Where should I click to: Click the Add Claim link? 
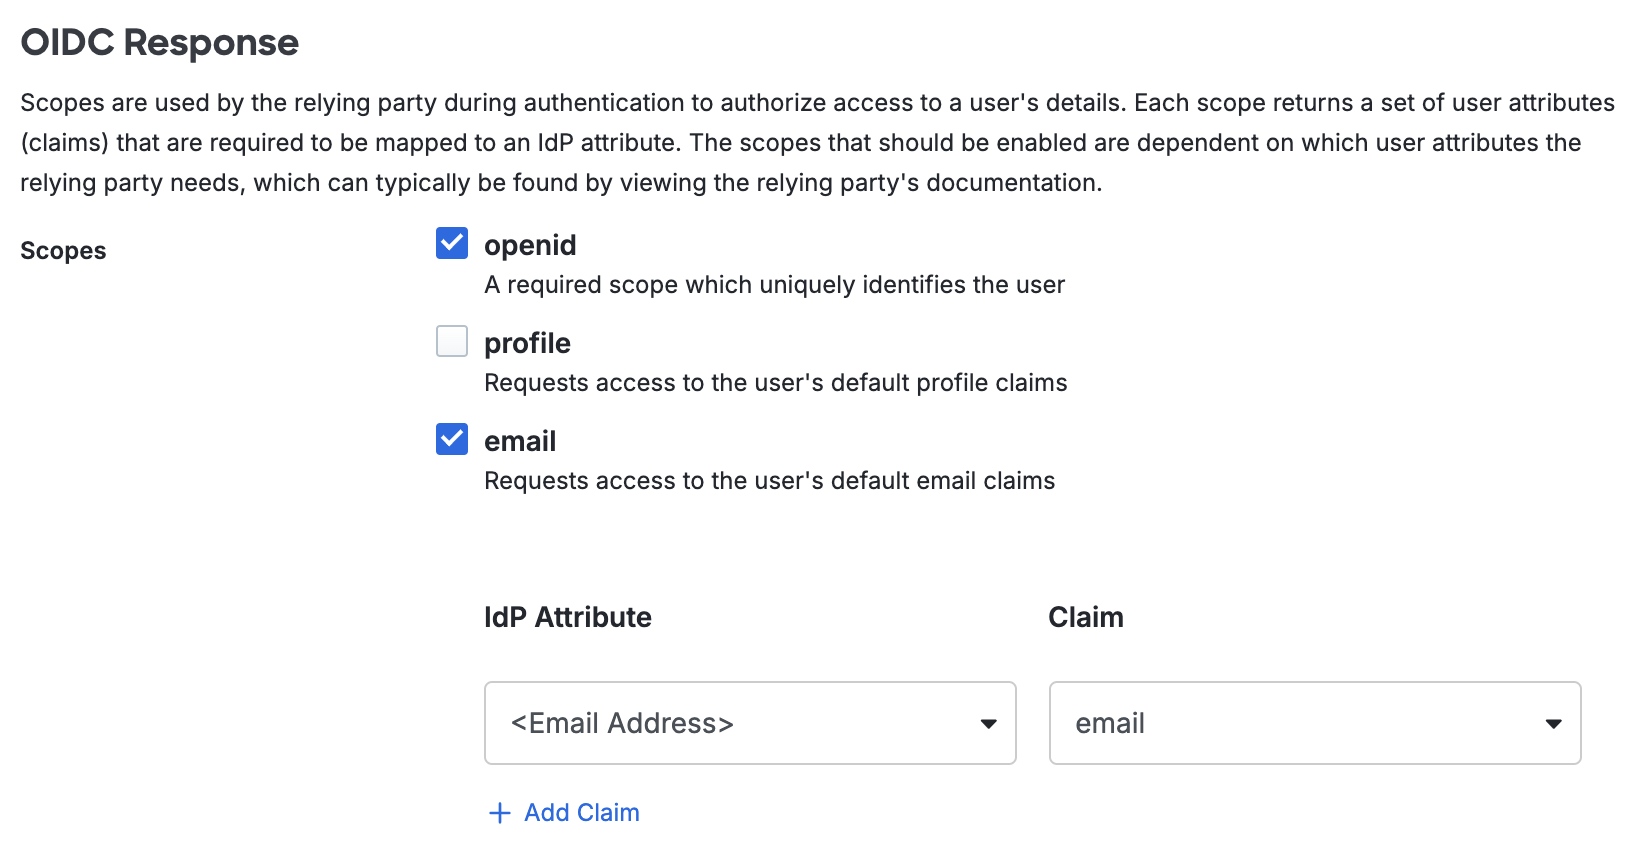581,813
